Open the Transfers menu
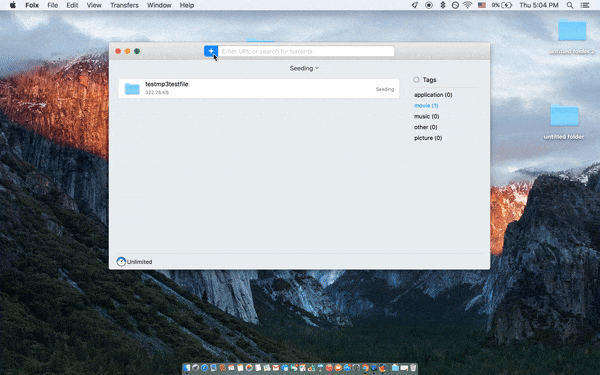Image resolution: width=600 pixels, height=375 pixels. click(x=124, y=5)
